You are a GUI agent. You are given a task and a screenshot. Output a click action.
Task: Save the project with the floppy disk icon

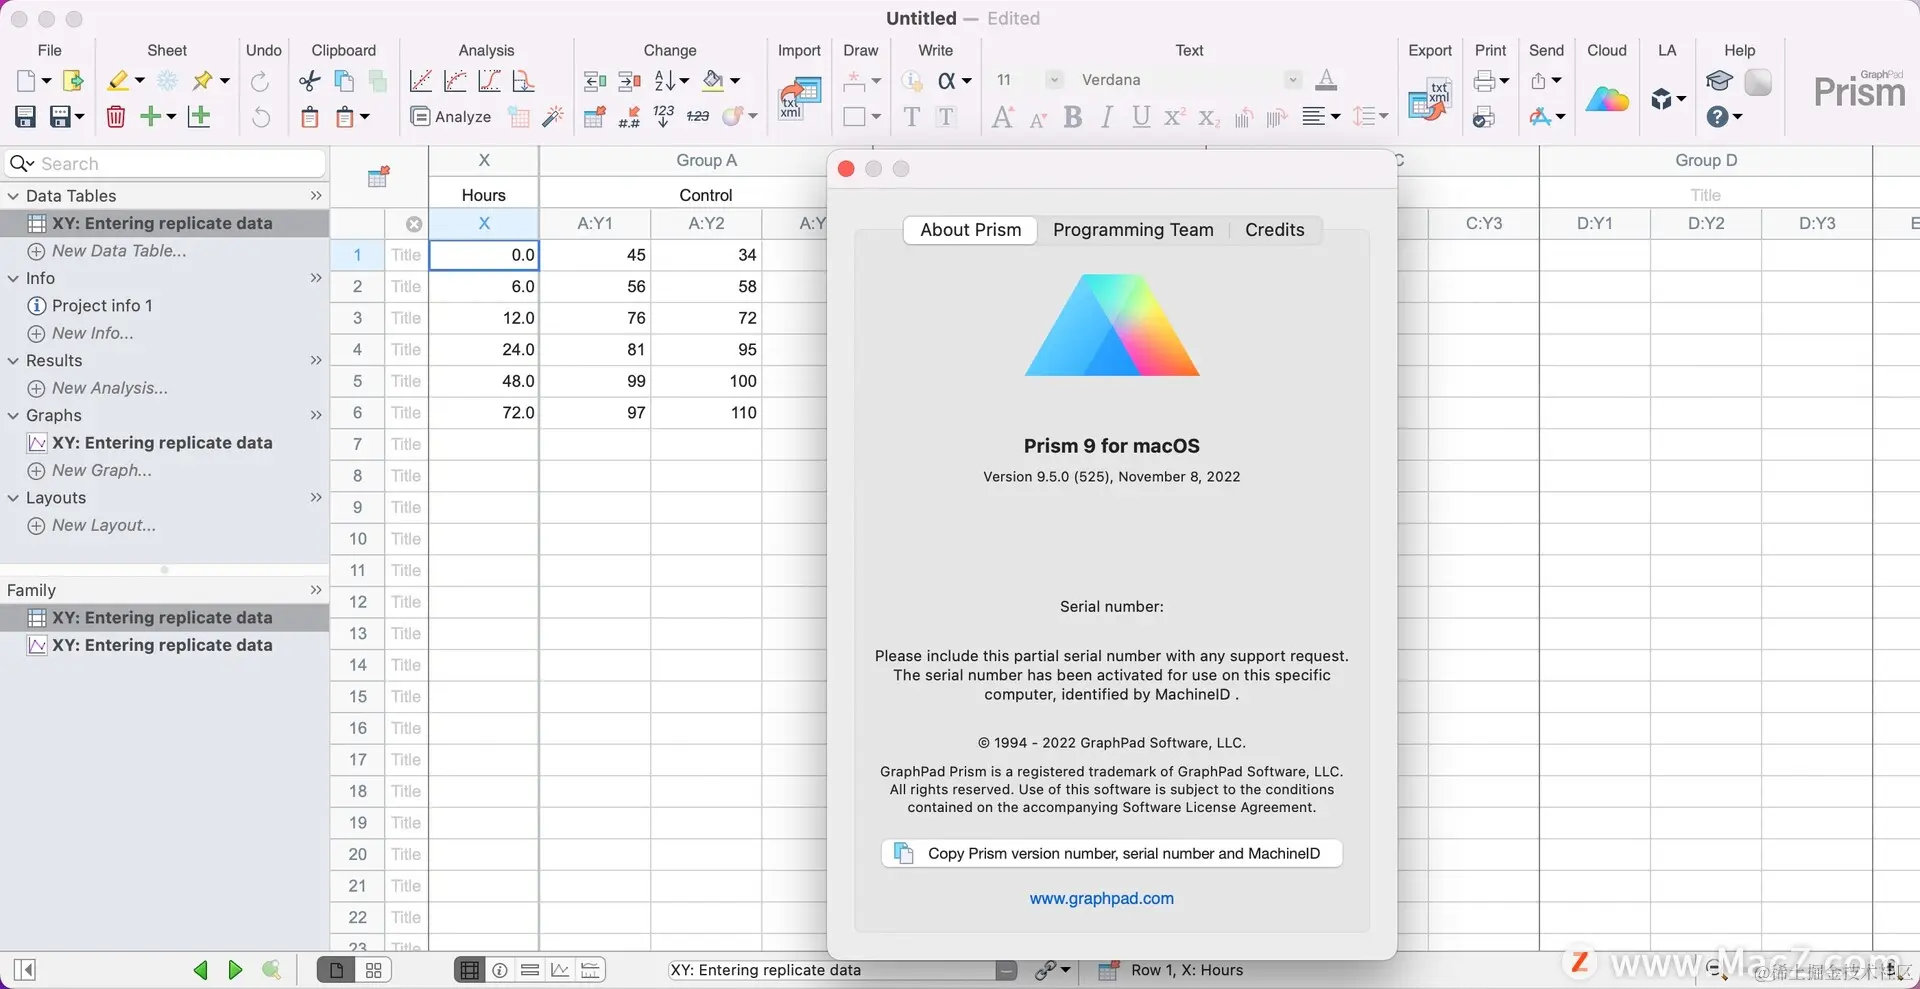tap(25, 117)
